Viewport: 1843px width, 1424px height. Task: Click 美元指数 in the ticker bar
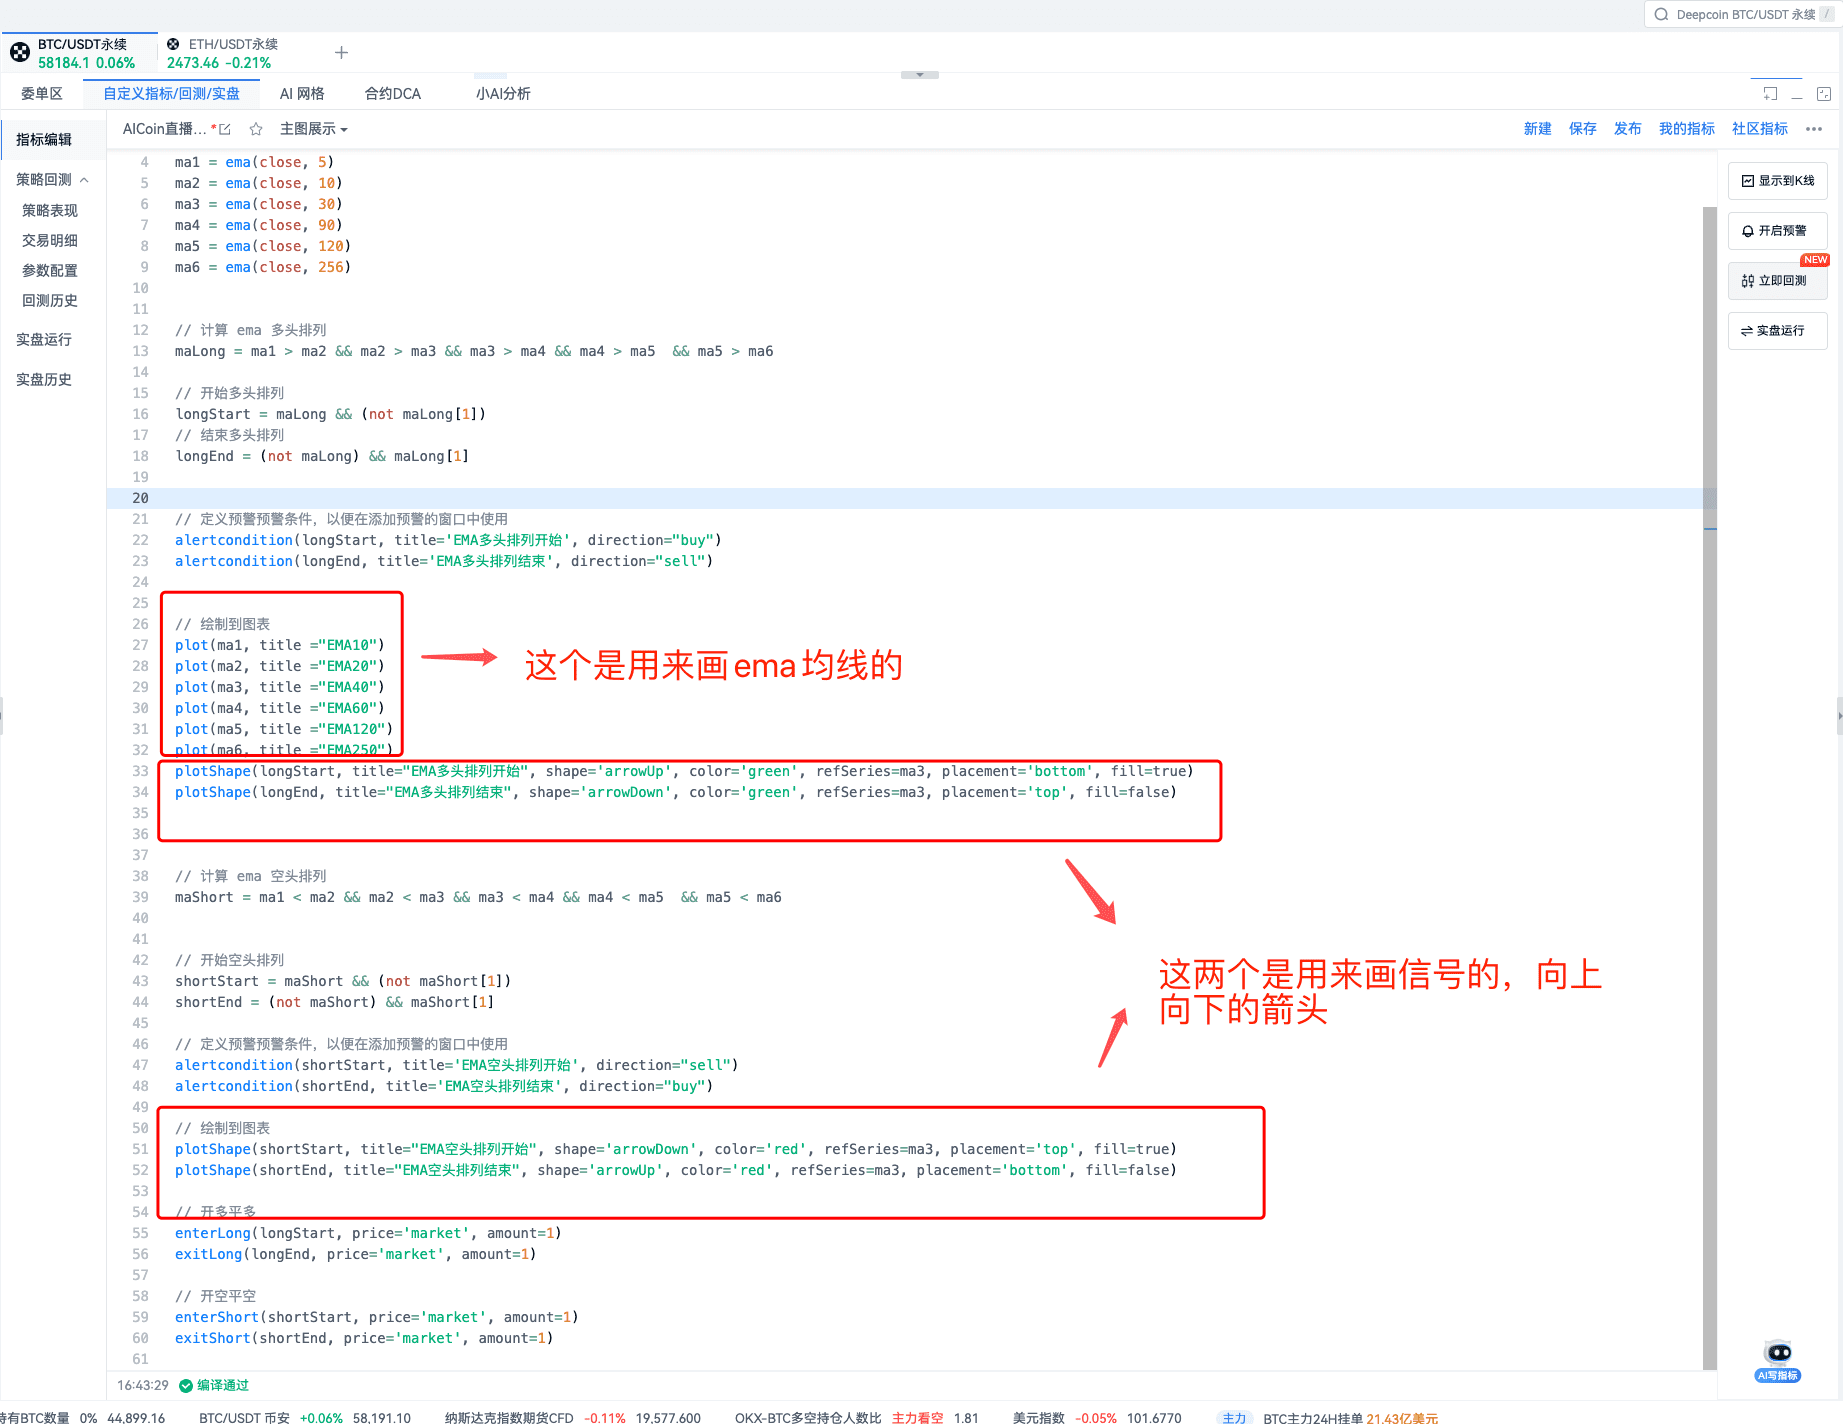pos(1038,1417)
